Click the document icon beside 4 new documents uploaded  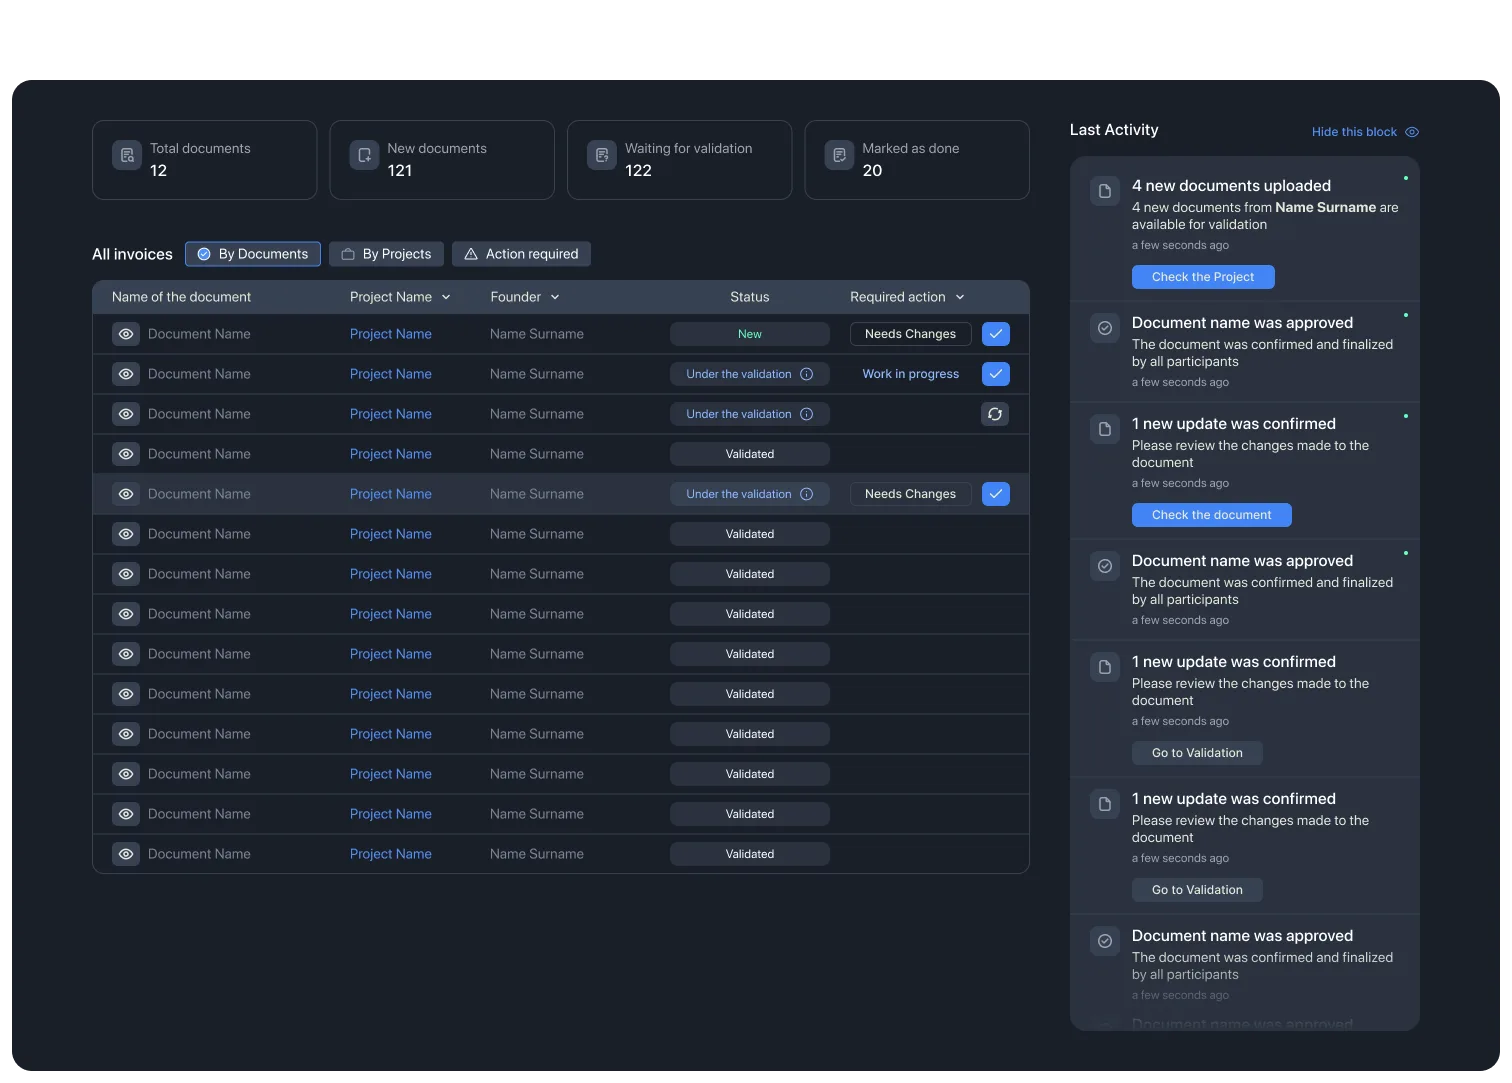pos(1105,191)
